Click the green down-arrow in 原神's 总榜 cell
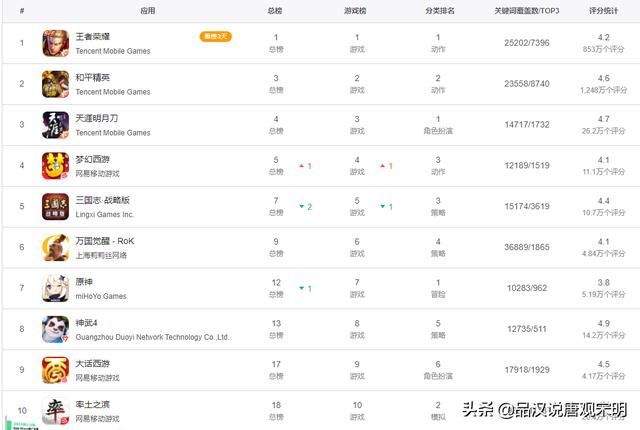The height and width of the screenshot is (430, 640). [x=302, y=288]
